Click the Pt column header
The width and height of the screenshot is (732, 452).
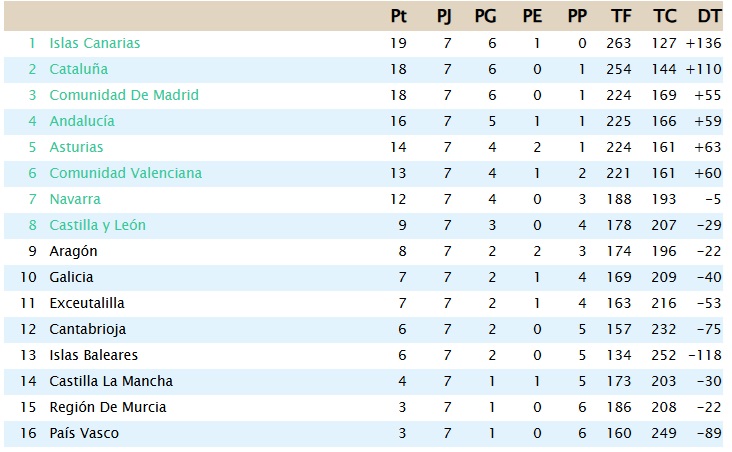click(x=399, y=16)
